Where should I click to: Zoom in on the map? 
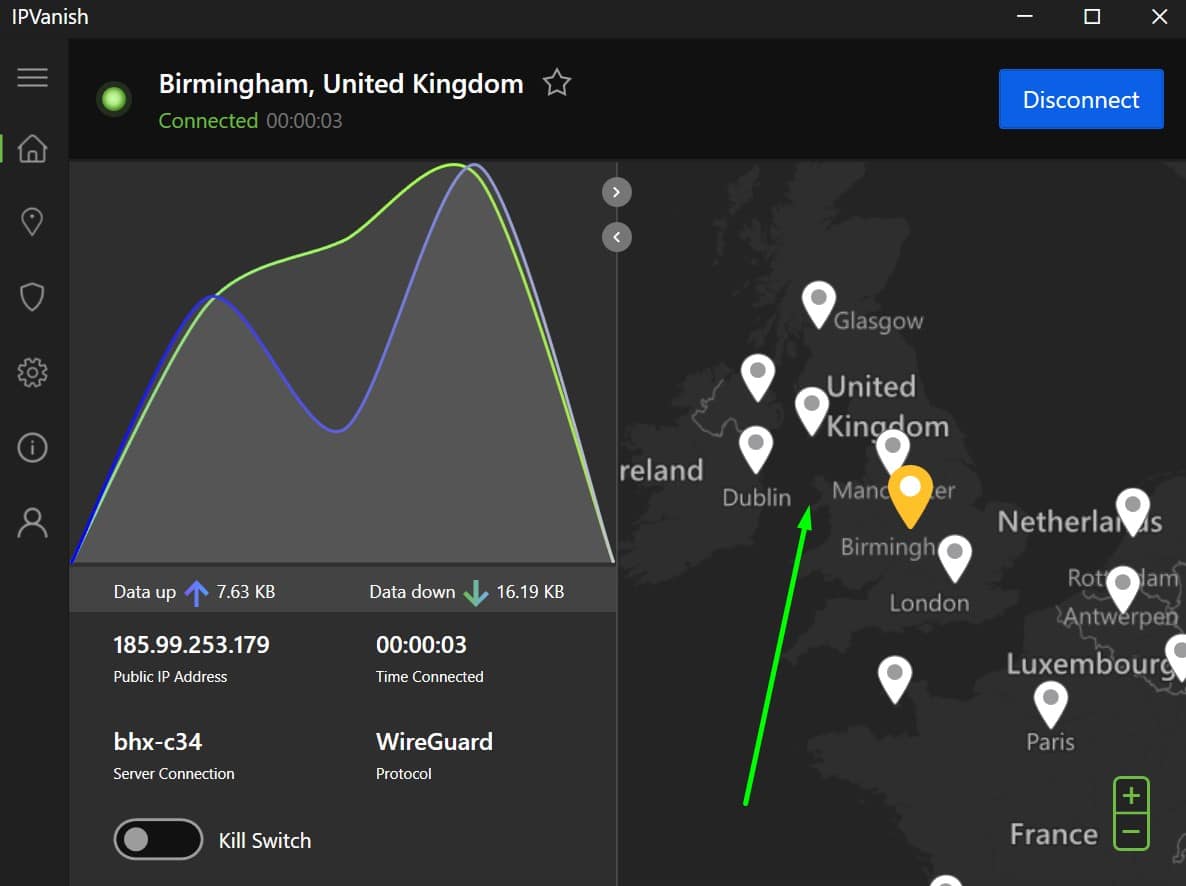[x=1132, y=795]
